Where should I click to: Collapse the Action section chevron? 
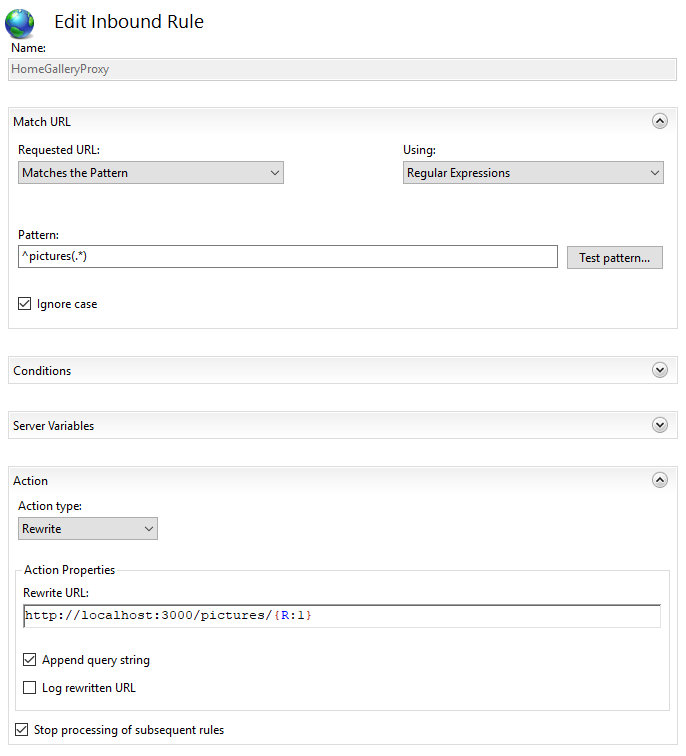pyautogui.click(x=659, y=480)
